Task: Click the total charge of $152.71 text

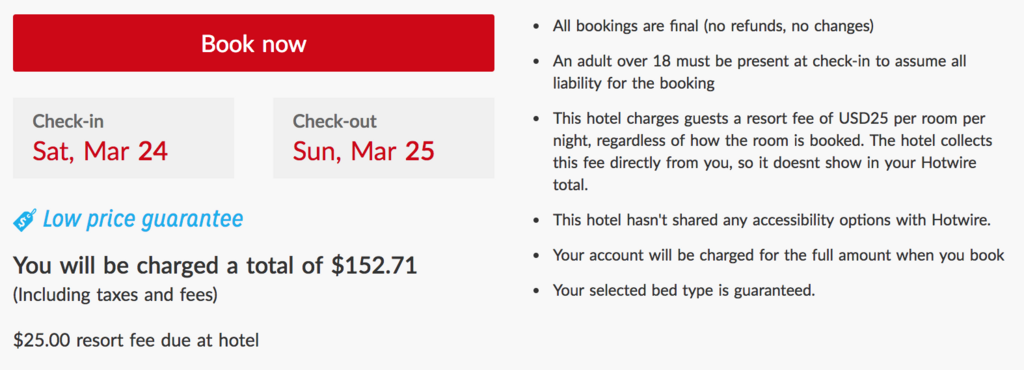Action: coord(215,266)
